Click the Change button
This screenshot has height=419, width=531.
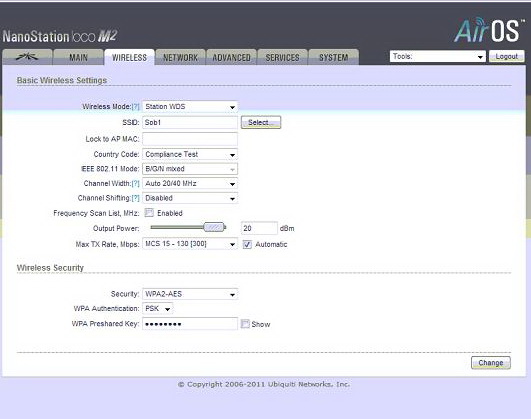pyautogui.click(x=491, y=363)
